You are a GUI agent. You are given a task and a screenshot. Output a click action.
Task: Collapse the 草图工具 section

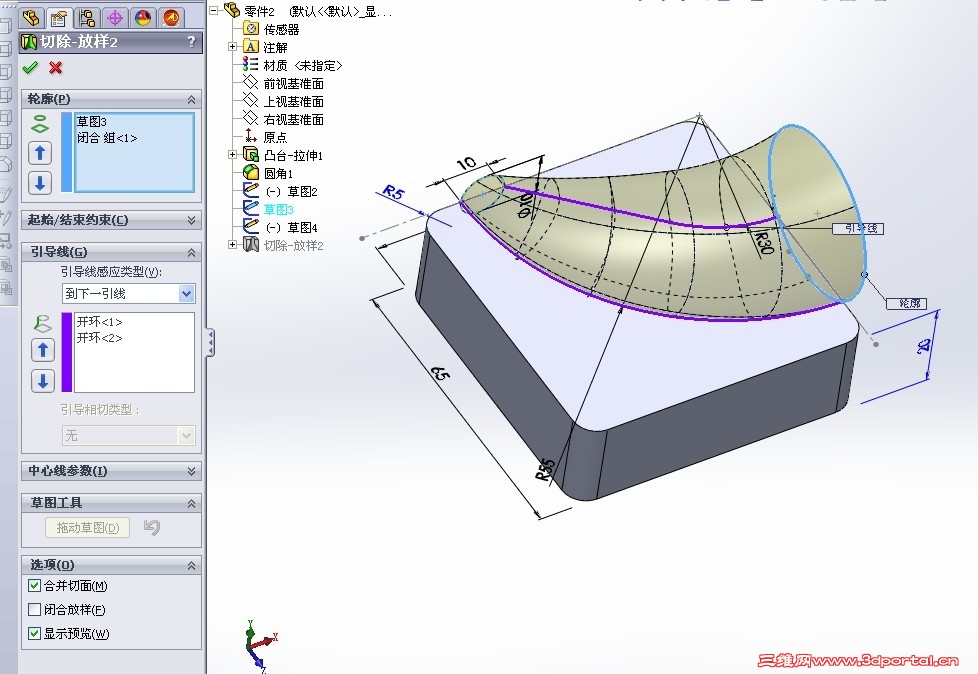(191, 503)
